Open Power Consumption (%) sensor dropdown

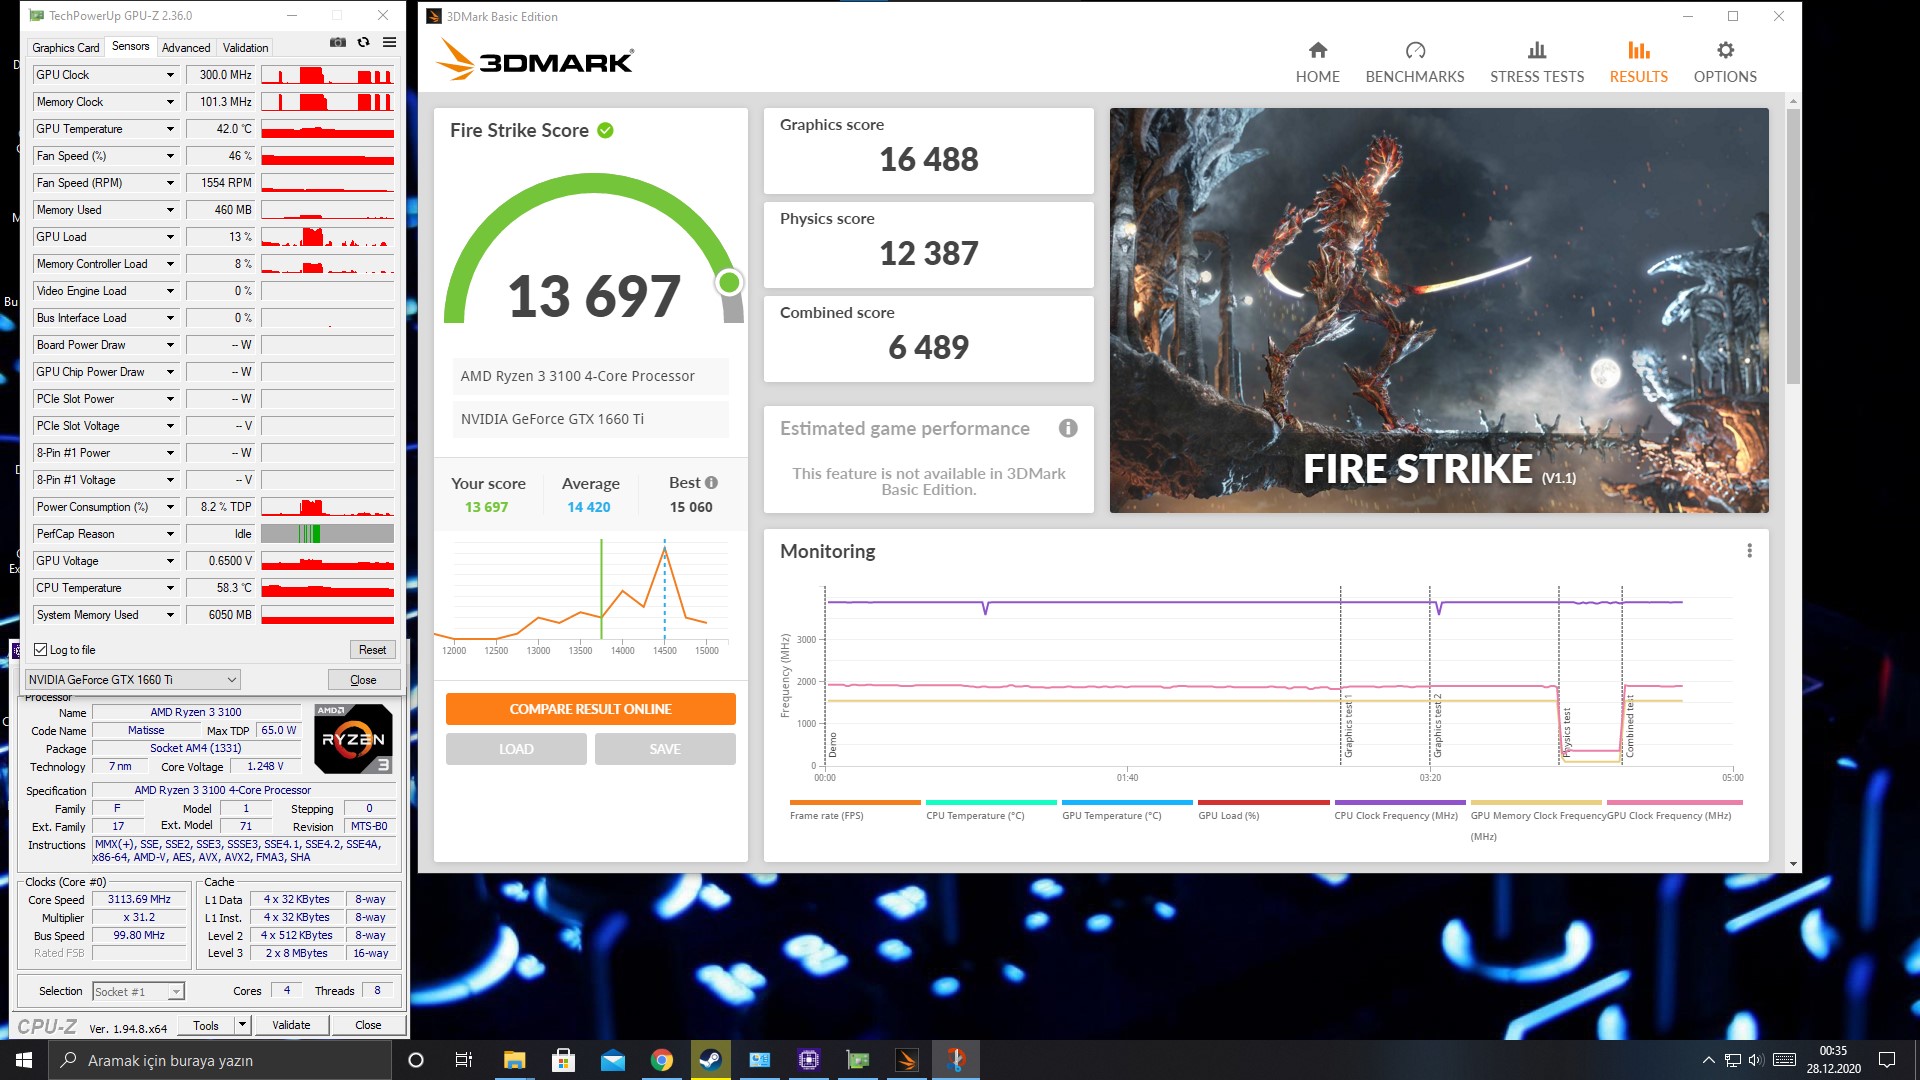[170, 507]
